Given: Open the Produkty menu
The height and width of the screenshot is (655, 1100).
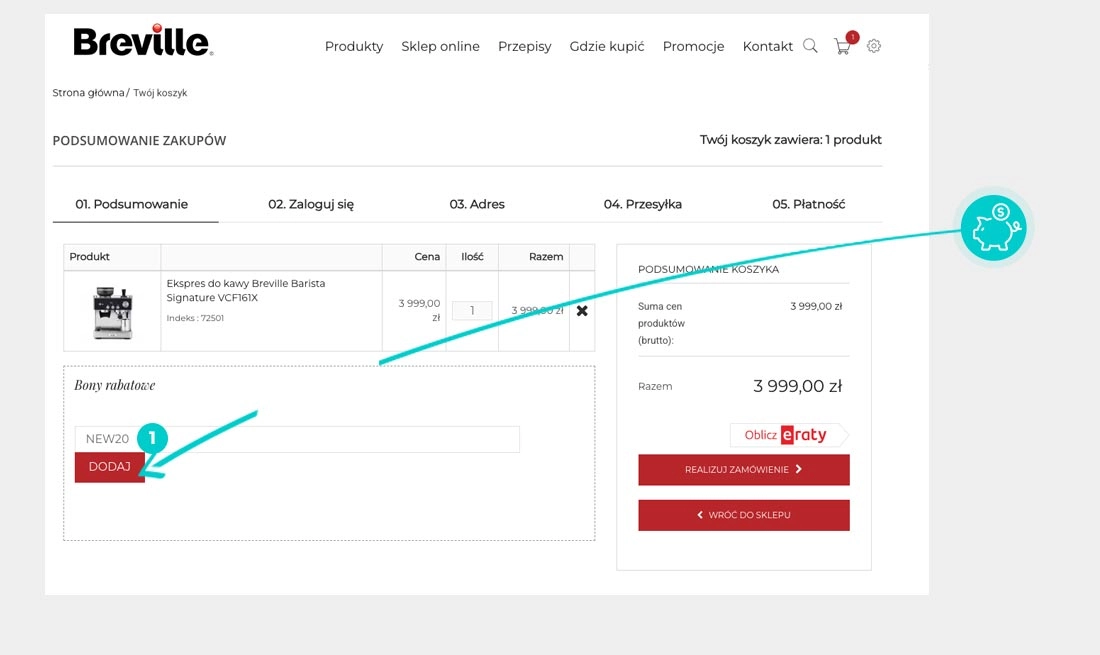Looking at the screenshot, I should point(354,46).
